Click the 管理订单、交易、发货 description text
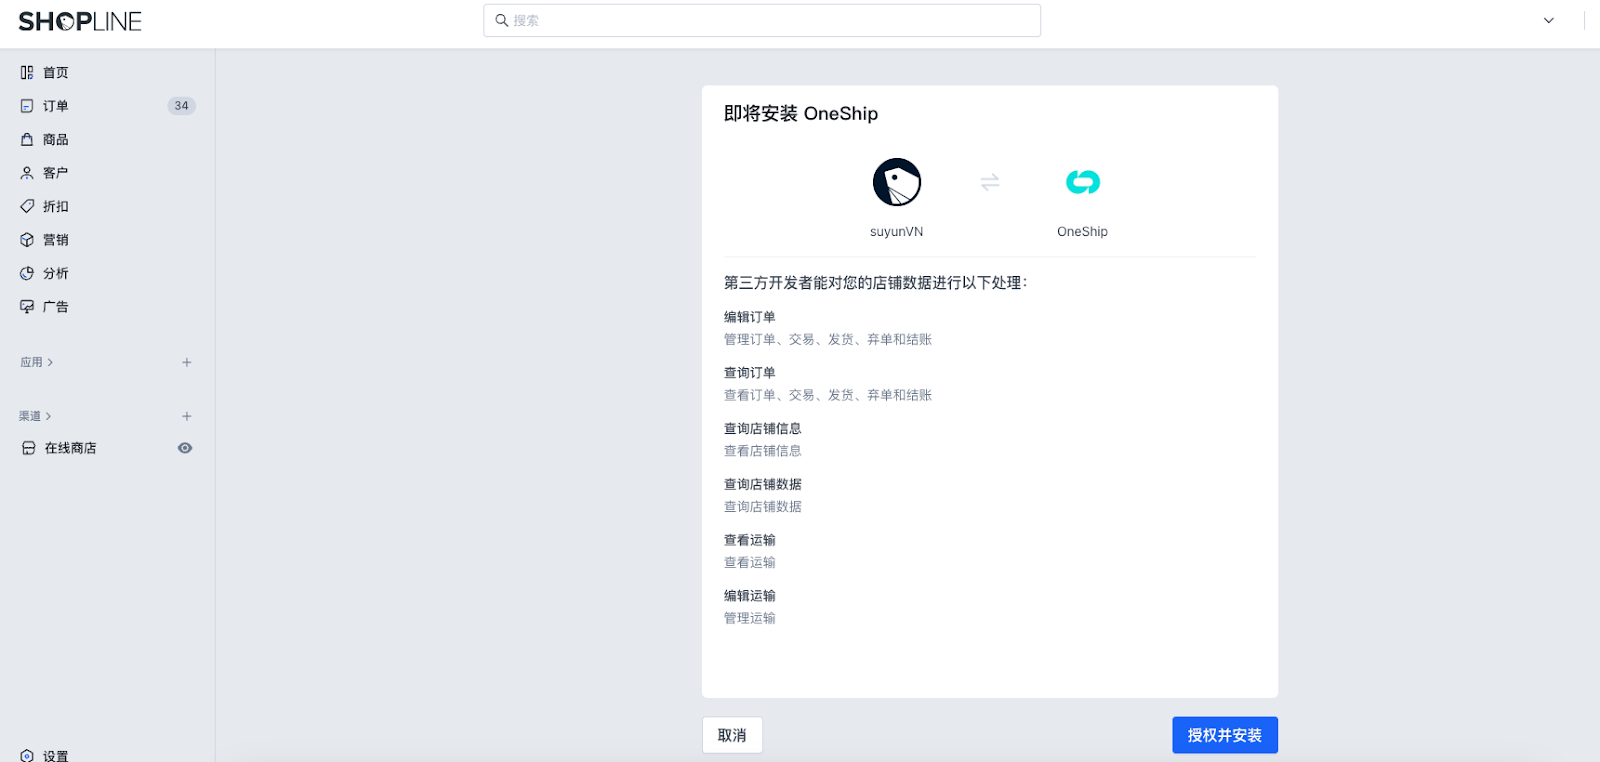Screen dimensions: 1600x762 (x=828, y=340)
